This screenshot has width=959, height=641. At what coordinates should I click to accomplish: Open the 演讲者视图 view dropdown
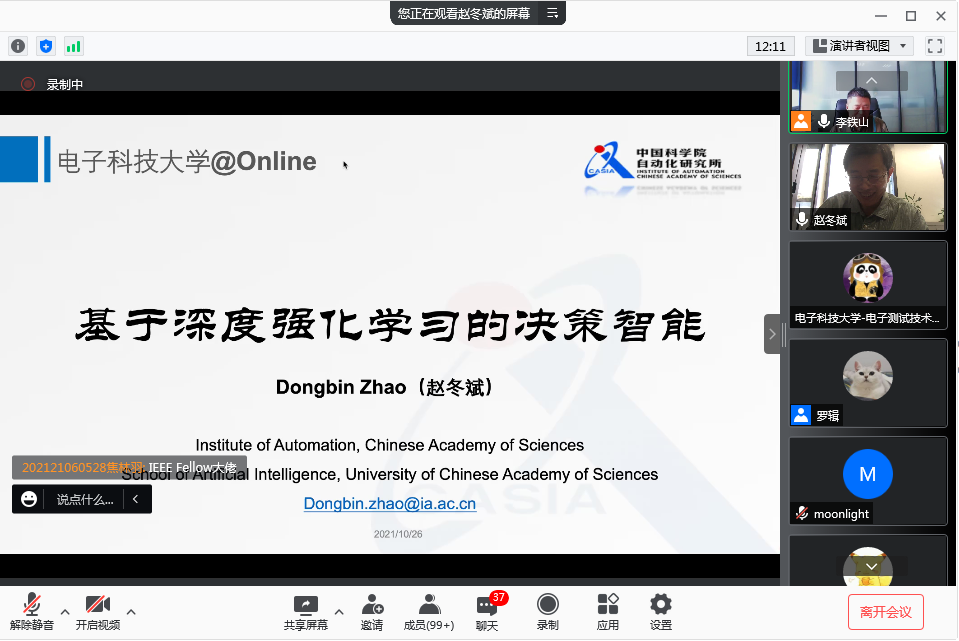pos(859,46)
